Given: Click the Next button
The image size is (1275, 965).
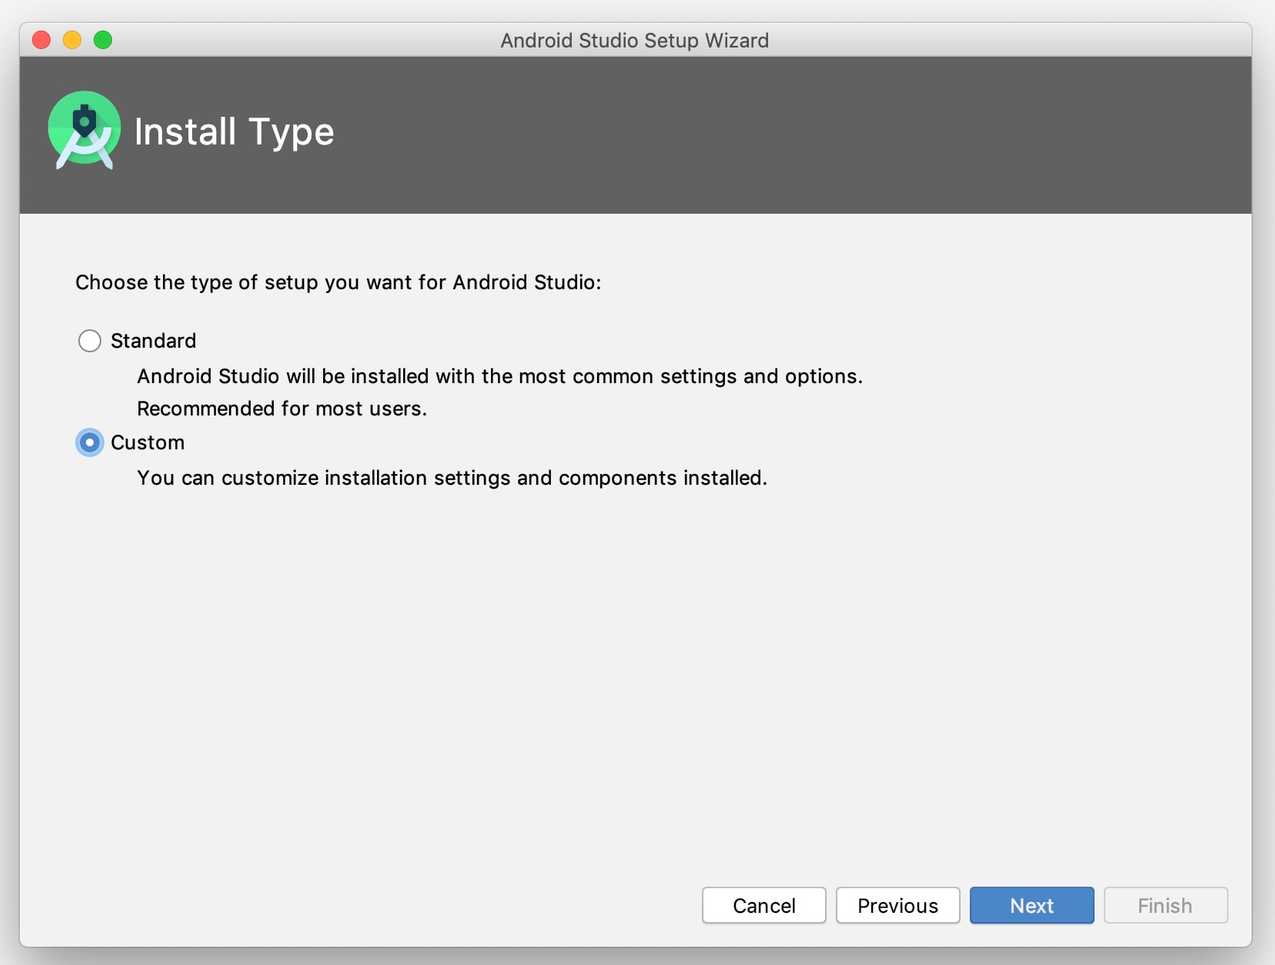Looking at the screenshot, I should tap(1031, 905).
